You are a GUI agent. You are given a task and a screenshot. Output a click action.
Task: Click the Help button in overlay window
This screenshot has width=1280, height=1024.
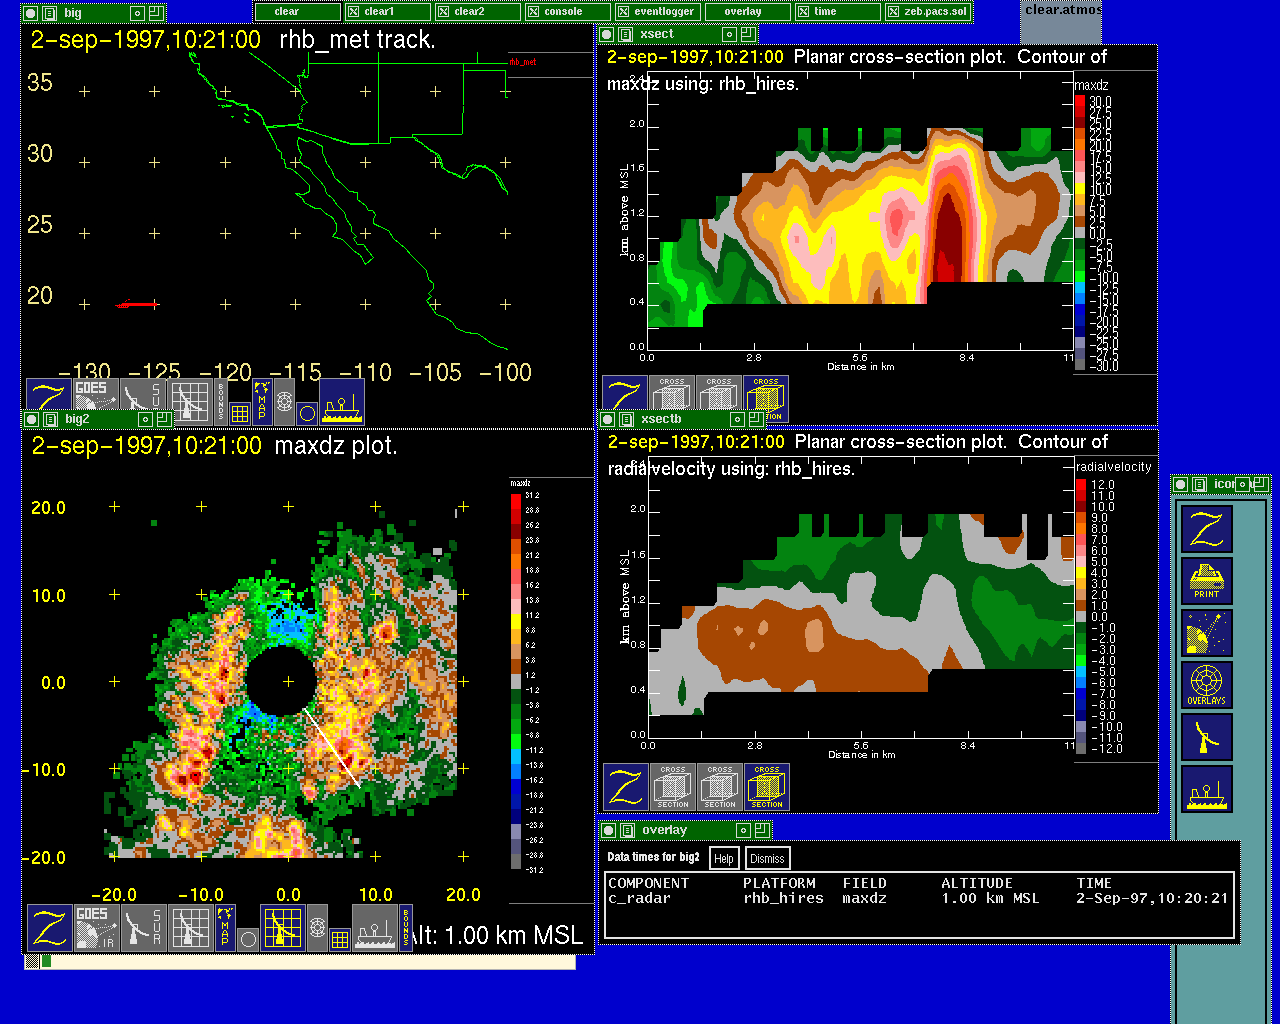pos(724,858)
